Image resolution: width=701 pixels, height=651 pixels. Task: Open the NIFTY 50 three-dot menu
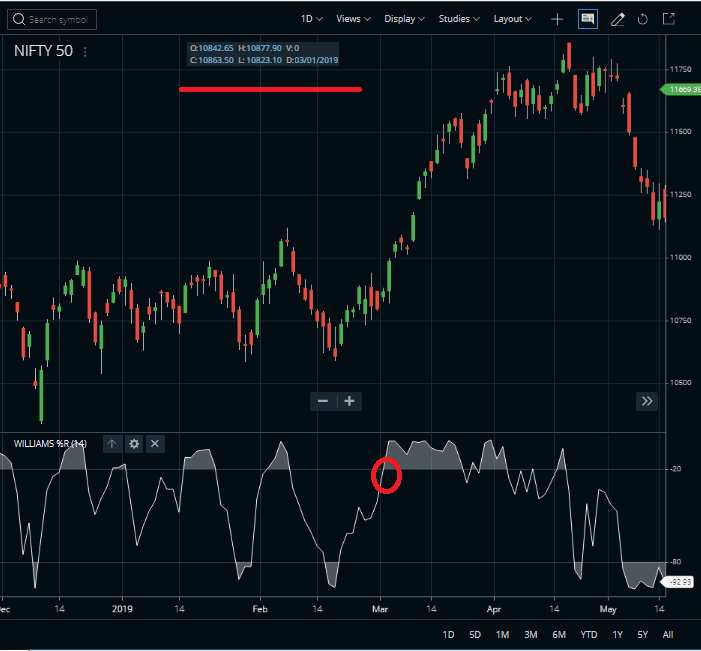pos(85,52)
